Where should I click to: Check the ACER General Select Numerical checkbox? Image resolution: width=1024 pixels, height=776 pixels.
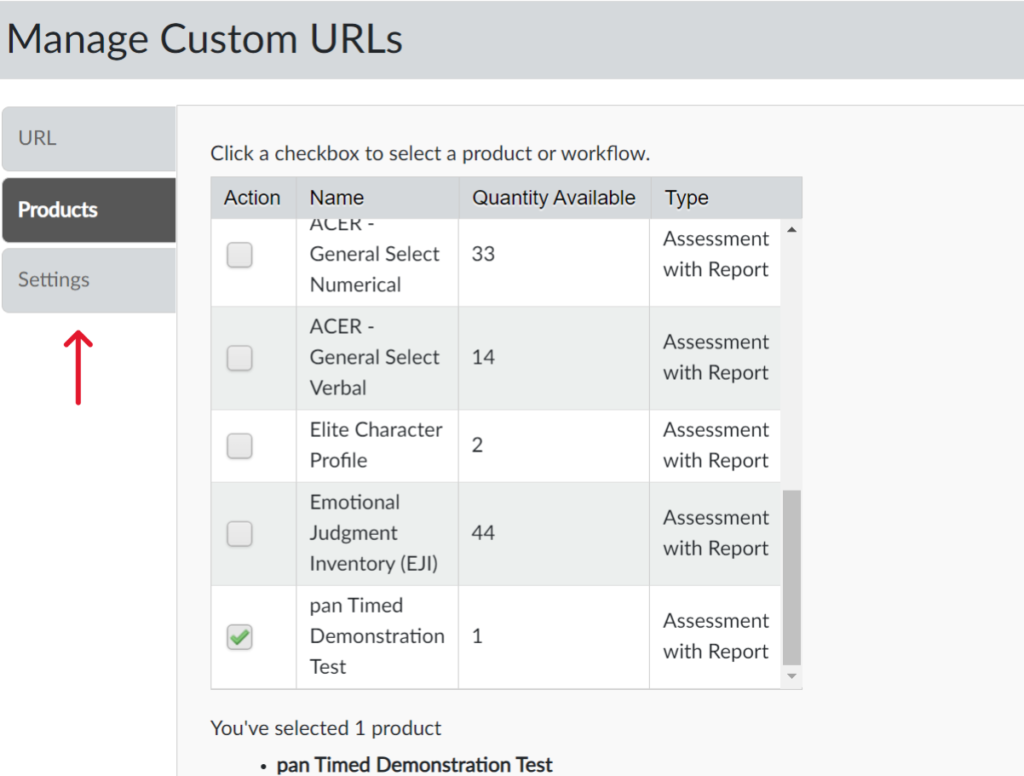coord(239,255)
